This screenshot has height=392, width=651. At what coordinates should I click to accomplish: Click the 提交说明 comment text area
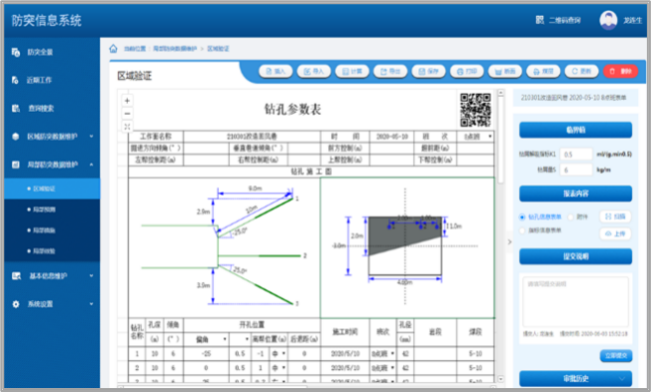coord(575,302)
